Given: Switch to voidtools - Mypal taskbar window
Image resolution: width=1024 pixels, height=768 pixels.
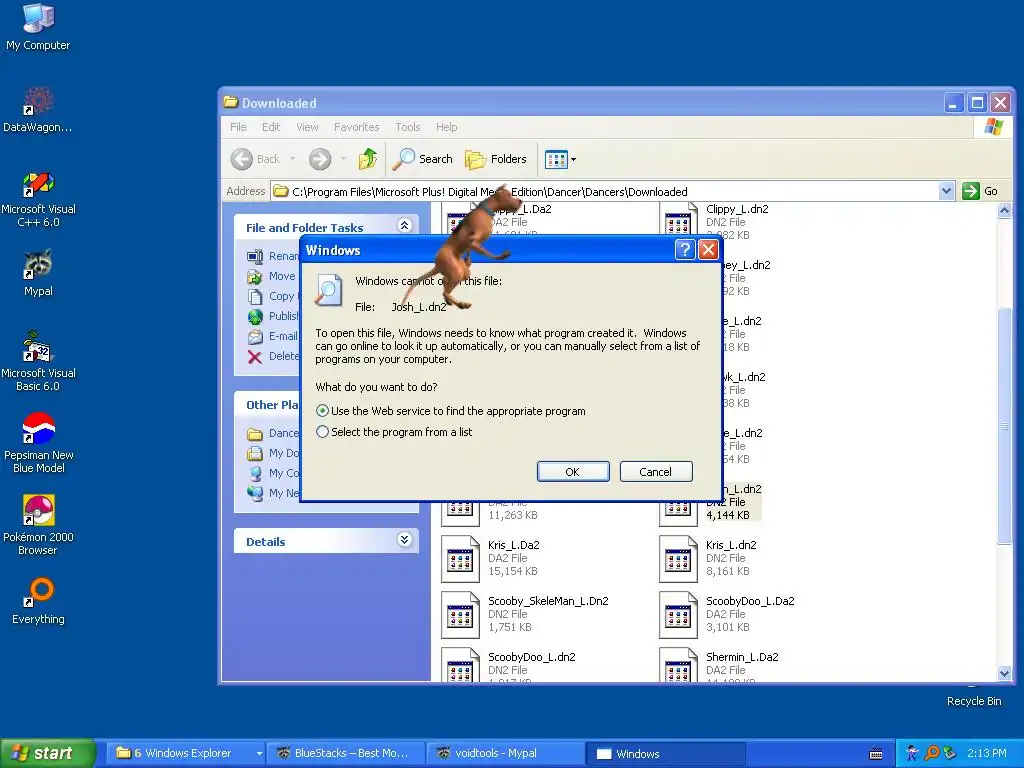Looking at the screenshot, I should pos(505,753).
